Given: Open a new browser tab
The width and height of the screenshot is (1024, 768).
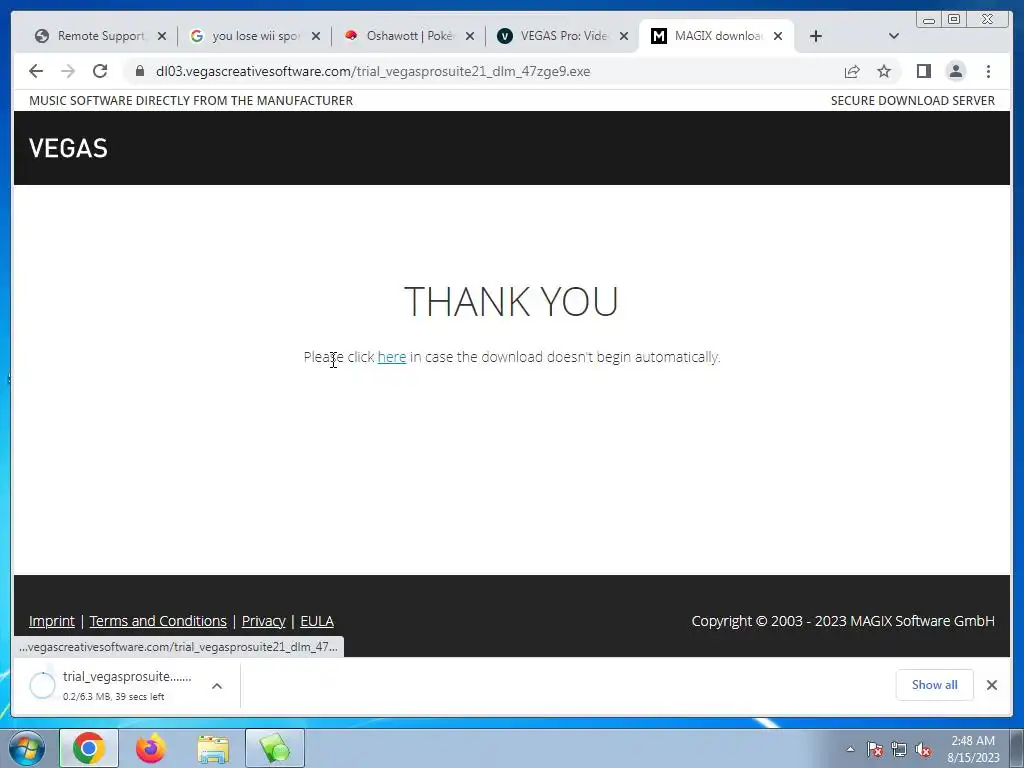Looking at the screenshot, I should pos(816,36).
